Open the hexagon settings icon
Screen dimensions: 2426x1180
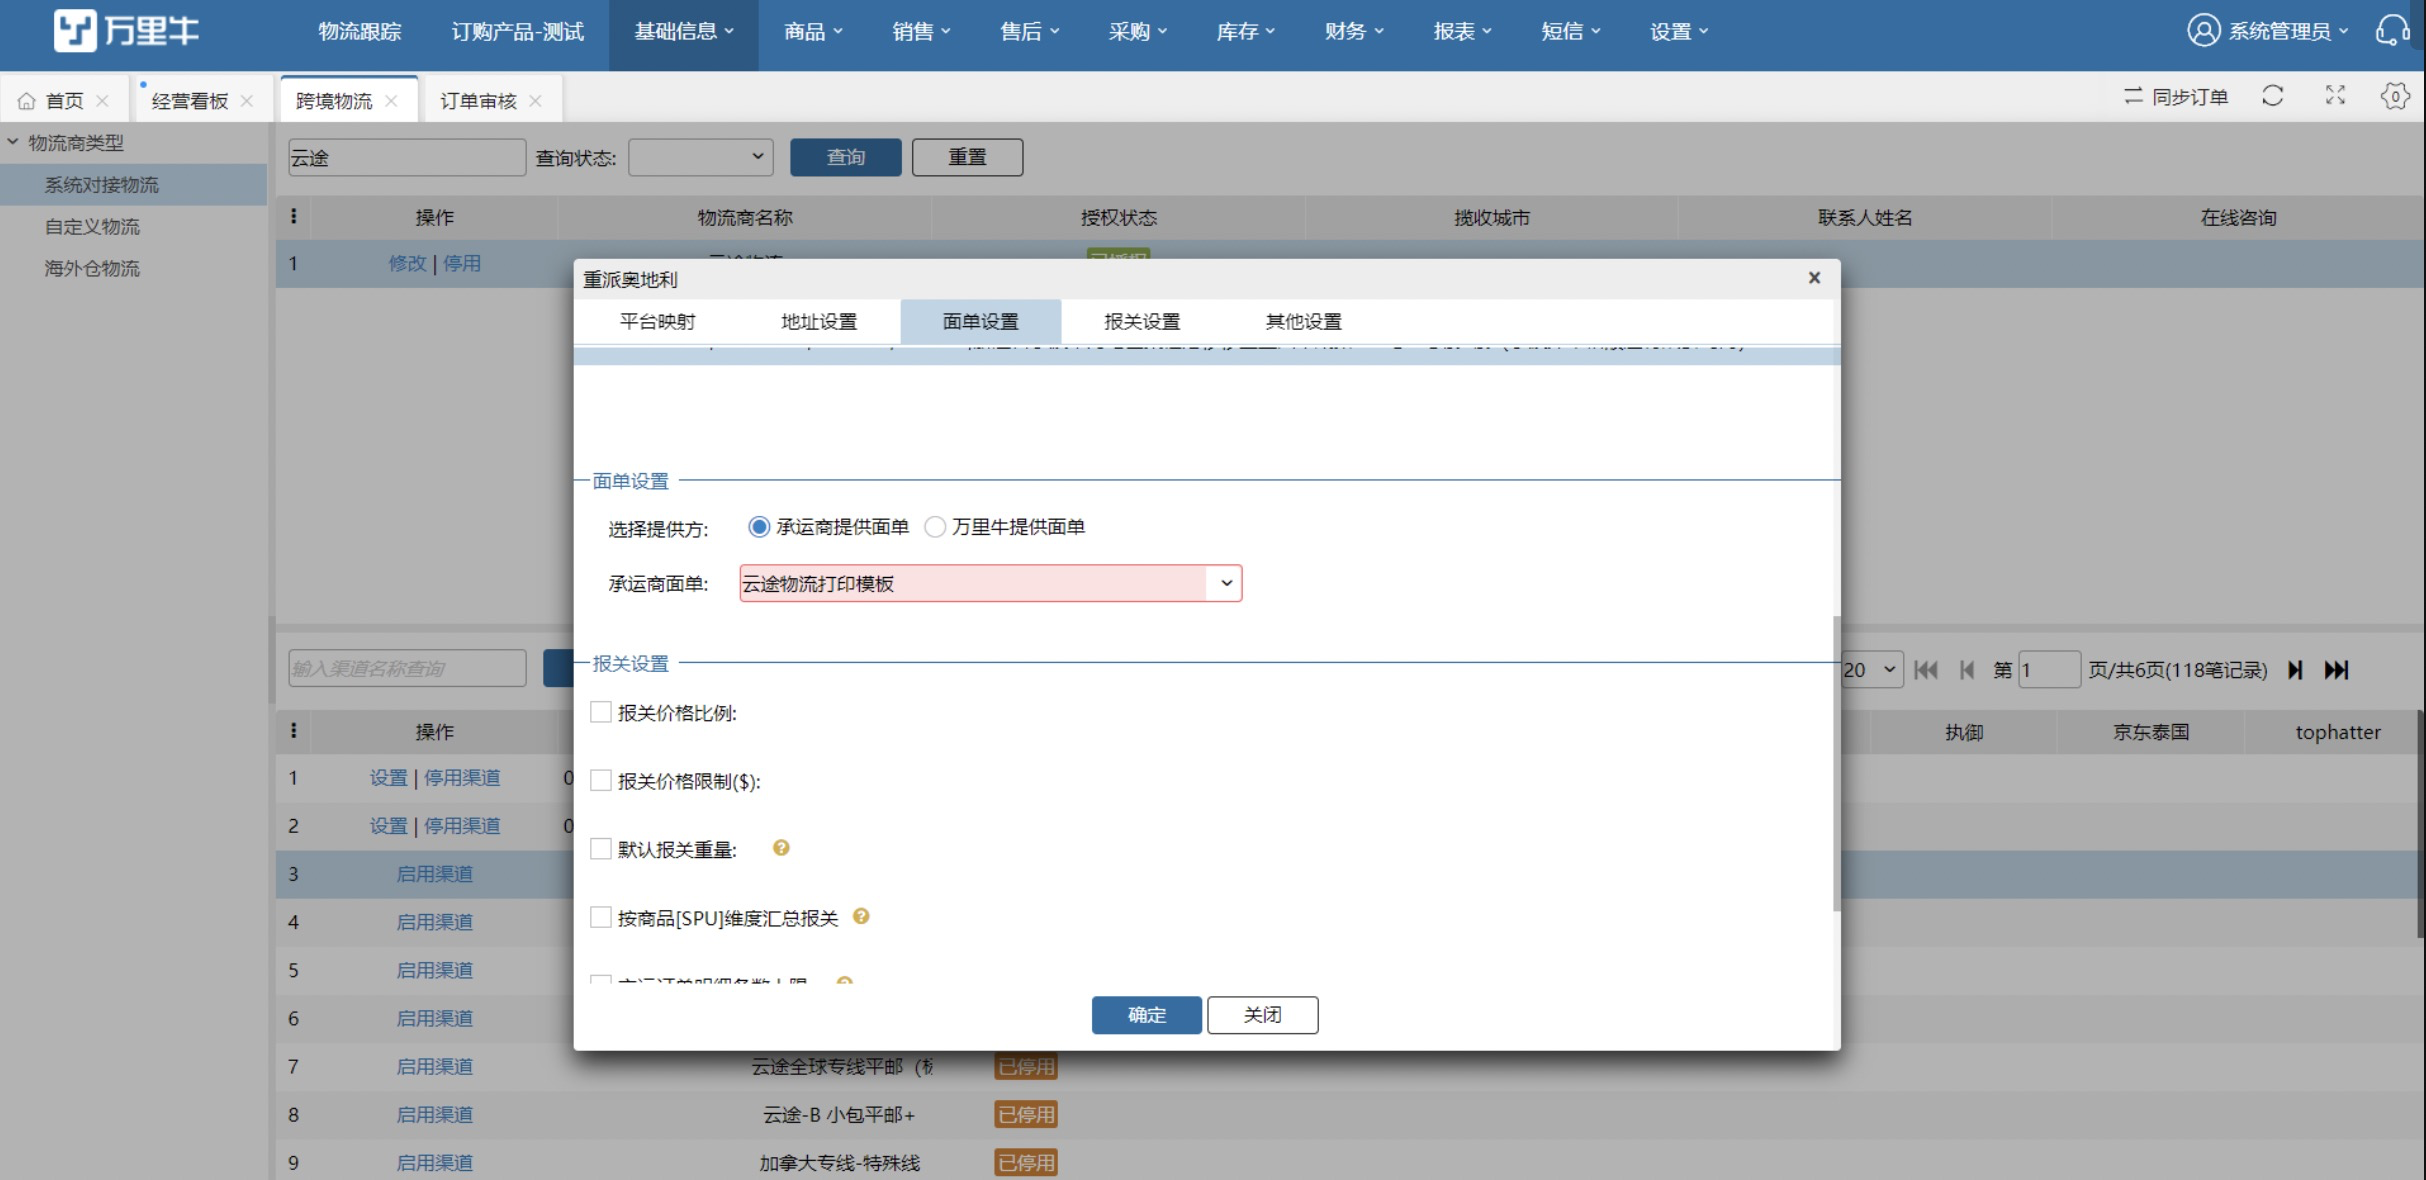coord(2395,96)
